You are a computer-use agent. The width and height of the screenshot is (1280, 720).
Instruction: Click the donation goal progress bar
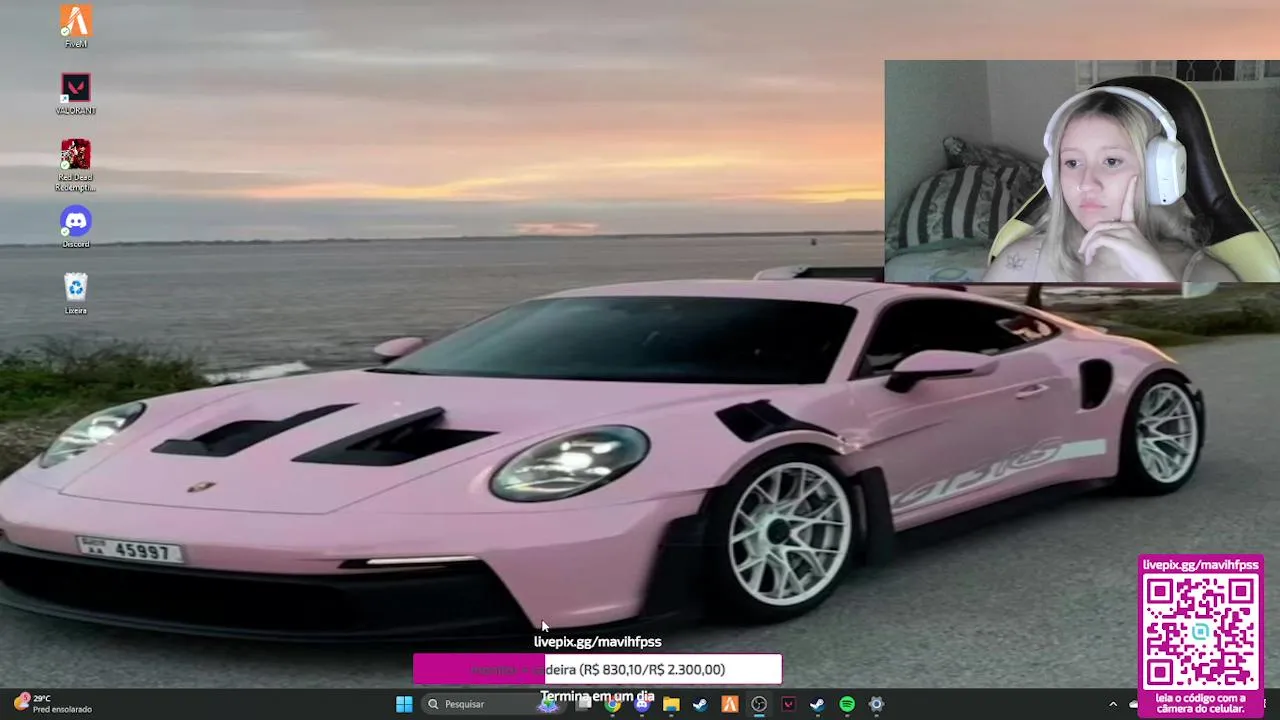(x=597, y=669)
